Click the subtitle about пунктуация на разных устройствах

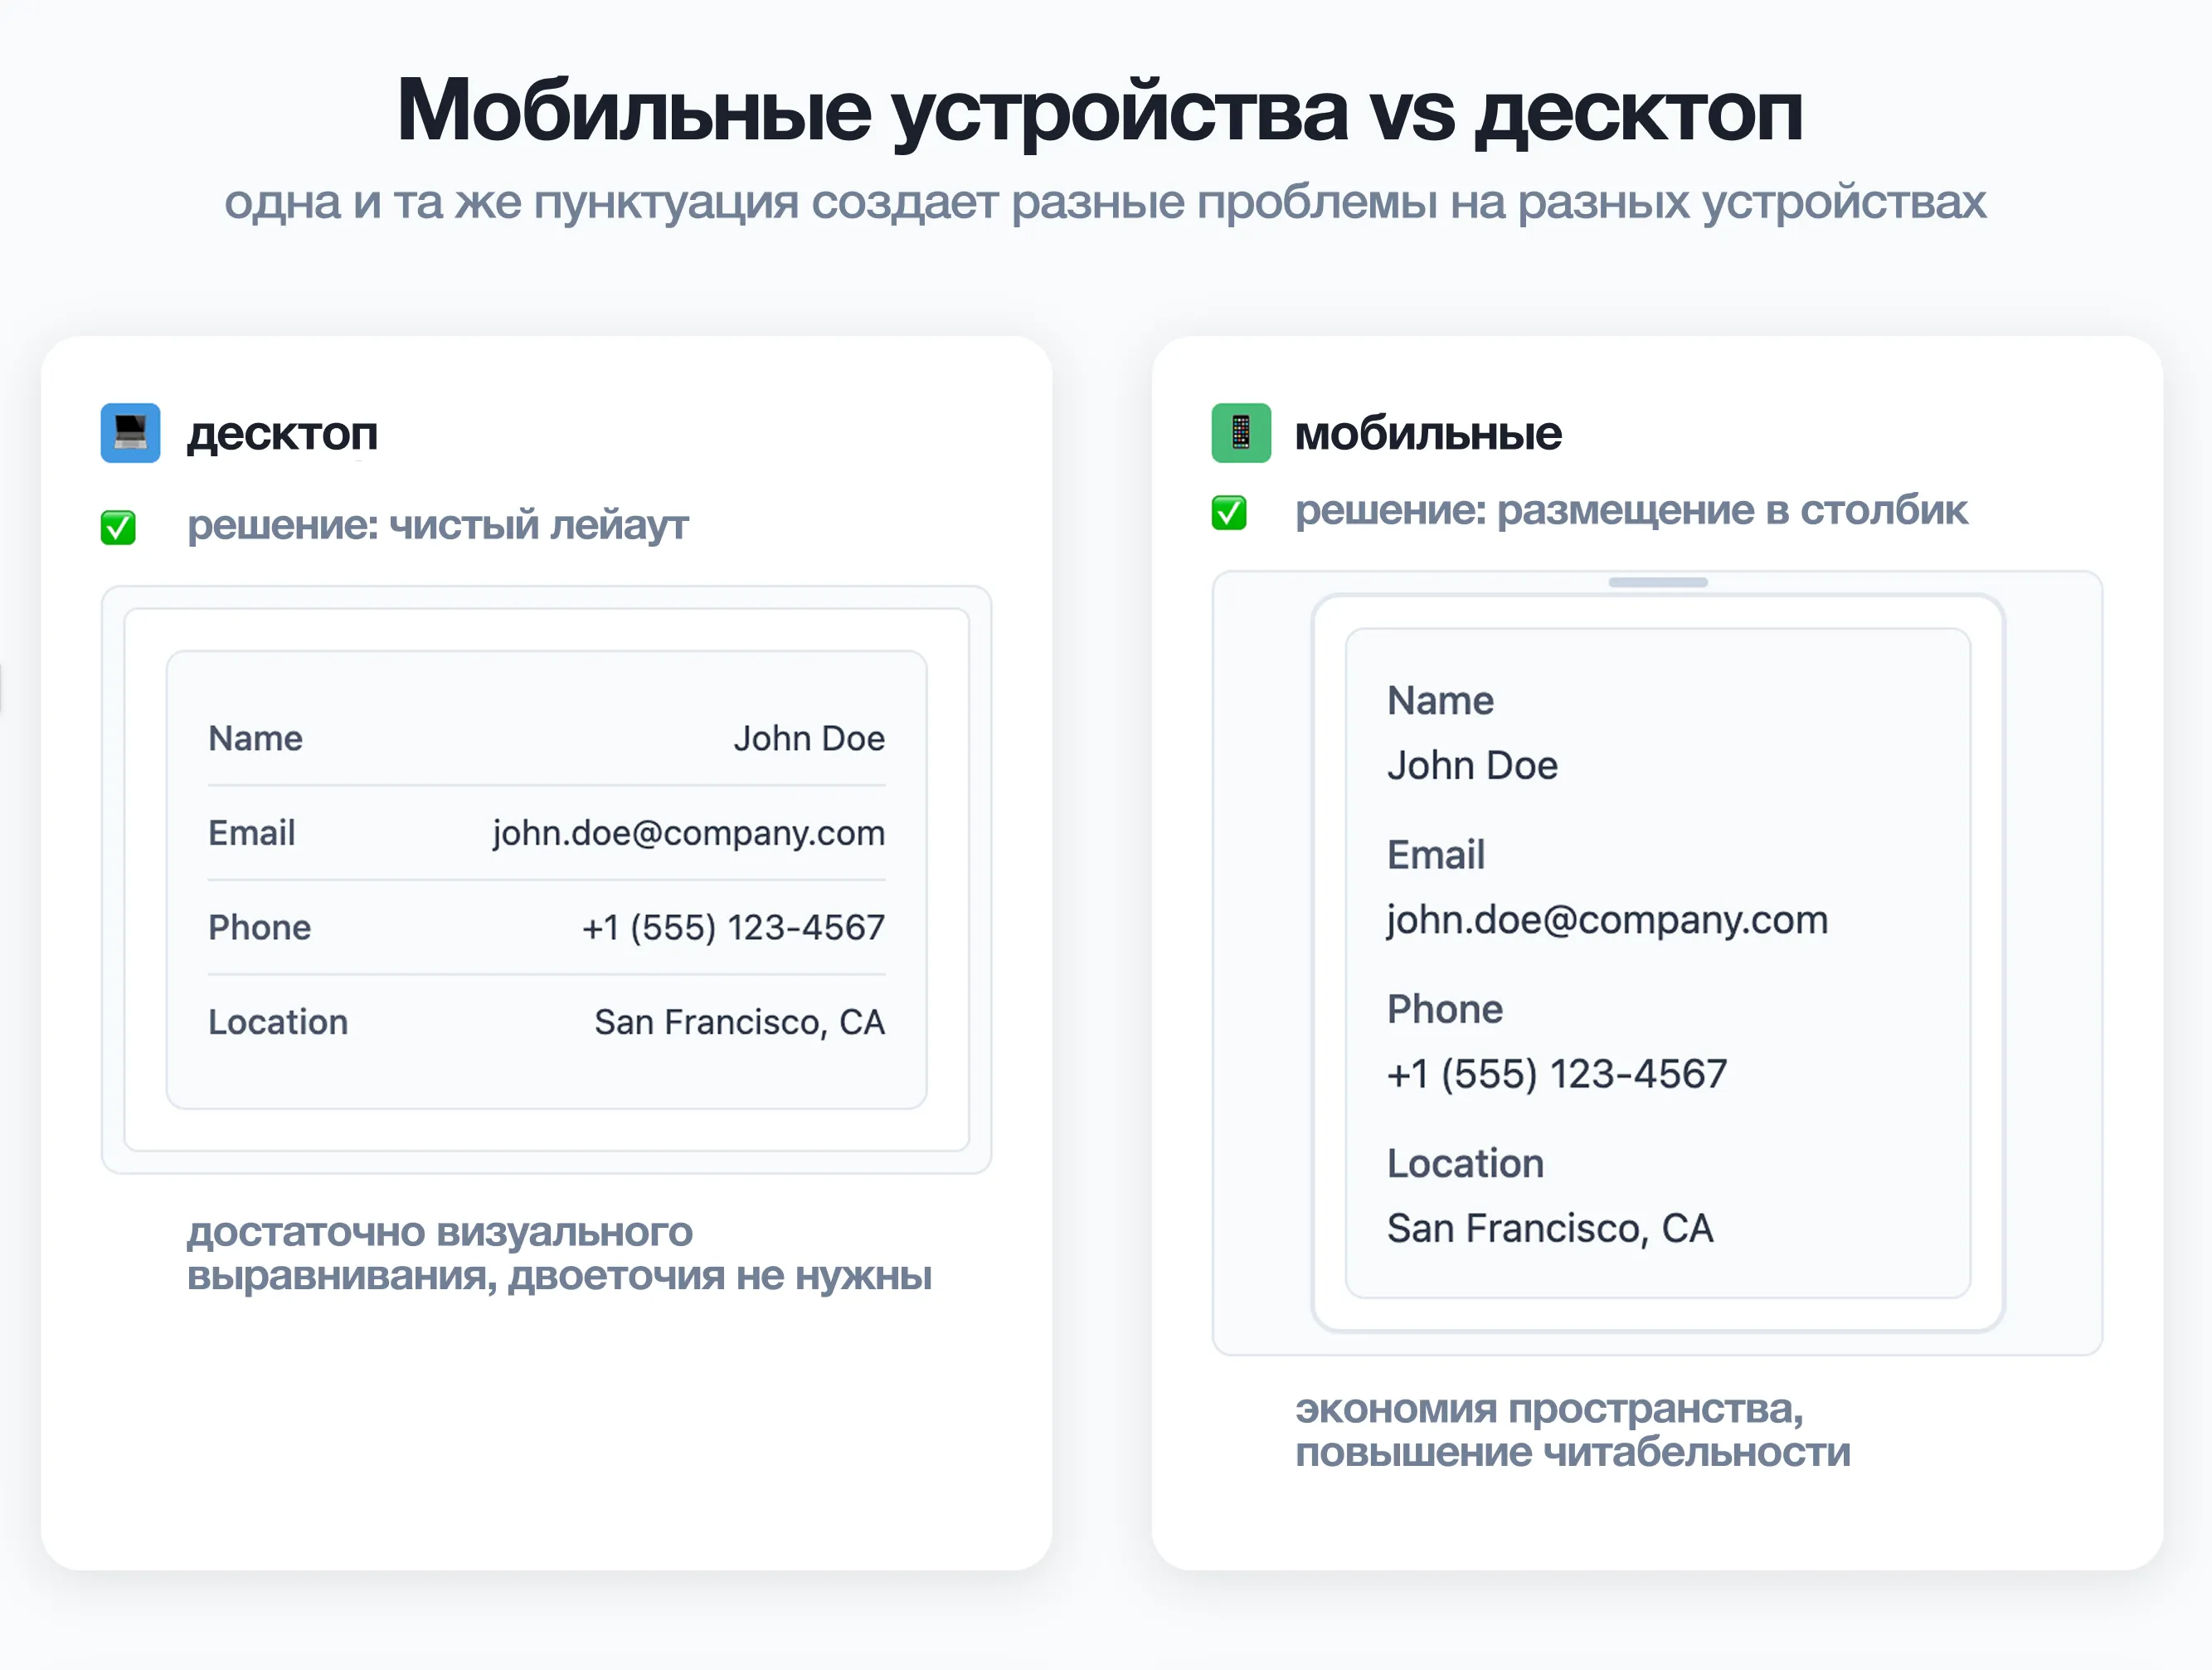click(1104, 202)
